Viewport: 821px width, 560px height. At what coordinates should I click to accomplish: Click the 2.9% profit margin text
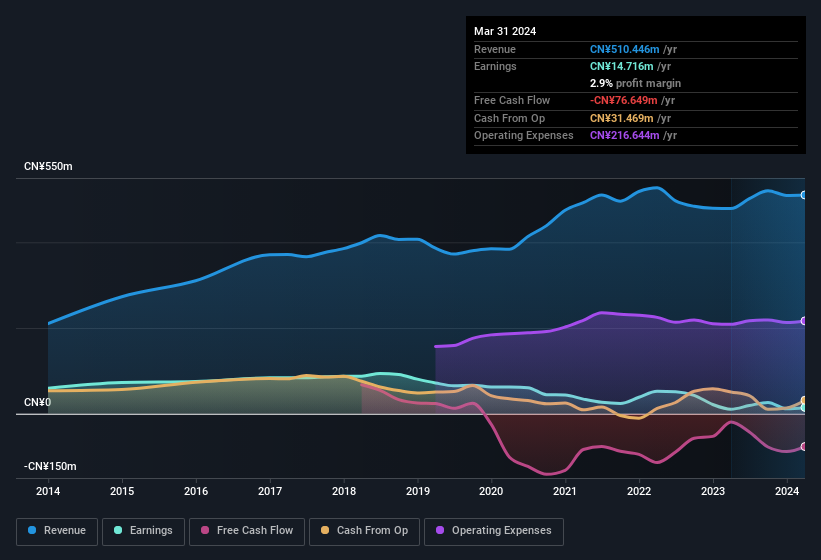(x=635, y=83)
